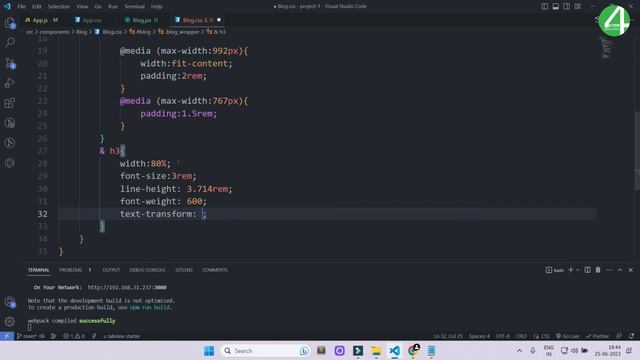The width and height of the screenshot is (640, 360).
Task: Select the GITLENS panel tab
Action: (x=184, y=270)
